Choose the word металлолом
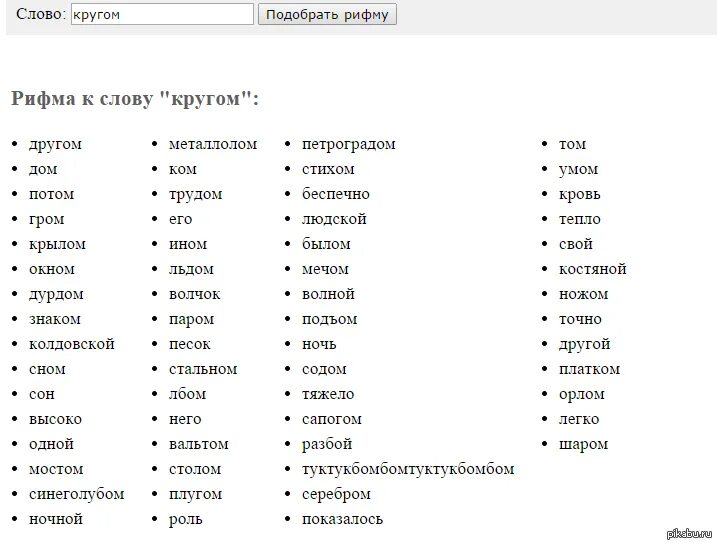This screenshot has height=545, width=717. click(x=213, y=144)
